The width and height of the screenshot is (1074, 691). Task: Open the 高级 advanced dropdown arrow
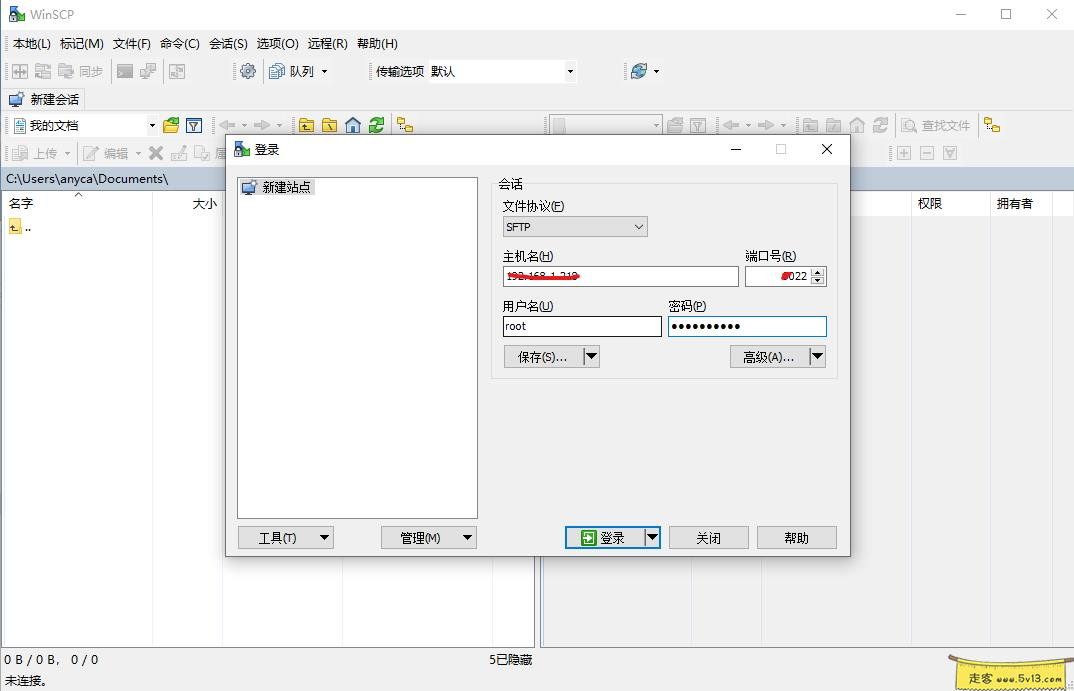(x=817, y=356)
